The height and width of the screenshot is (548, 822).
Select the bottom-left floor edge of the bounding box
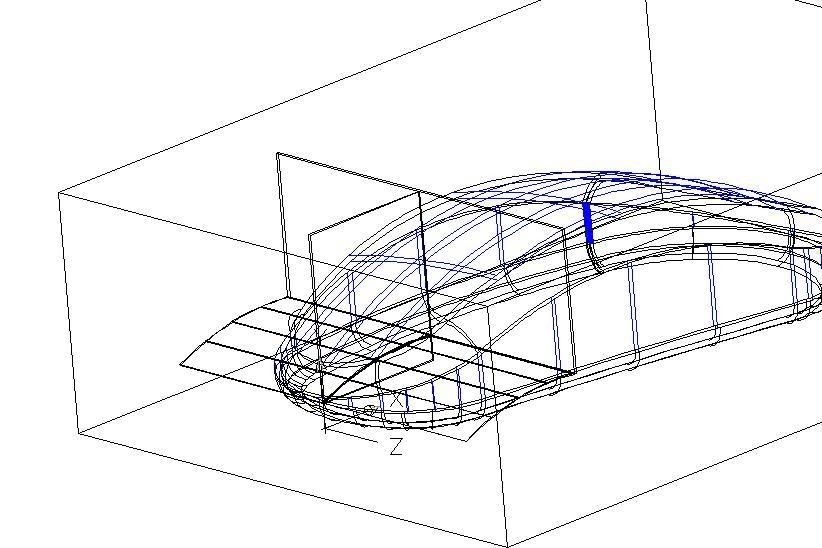click(x=290, y=490)
